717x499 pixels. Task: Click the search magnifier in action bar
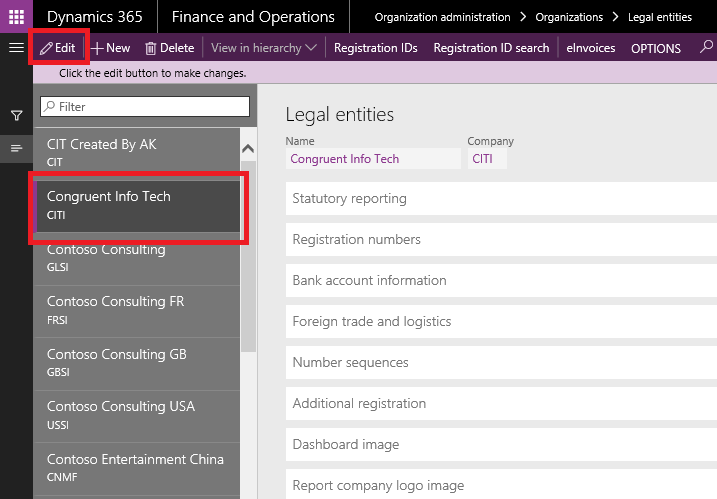click(706, 47)
